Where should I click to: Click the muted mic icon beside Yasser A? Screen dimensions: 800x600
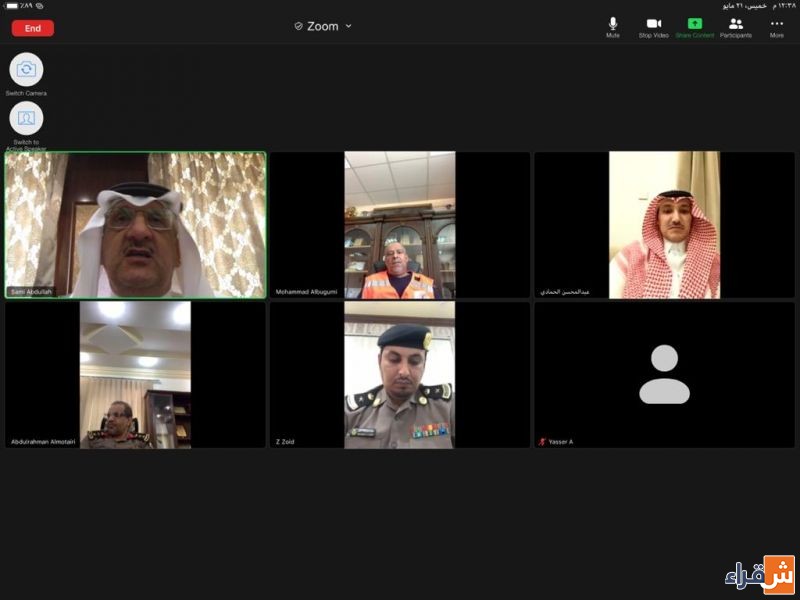tap(542, 441)
